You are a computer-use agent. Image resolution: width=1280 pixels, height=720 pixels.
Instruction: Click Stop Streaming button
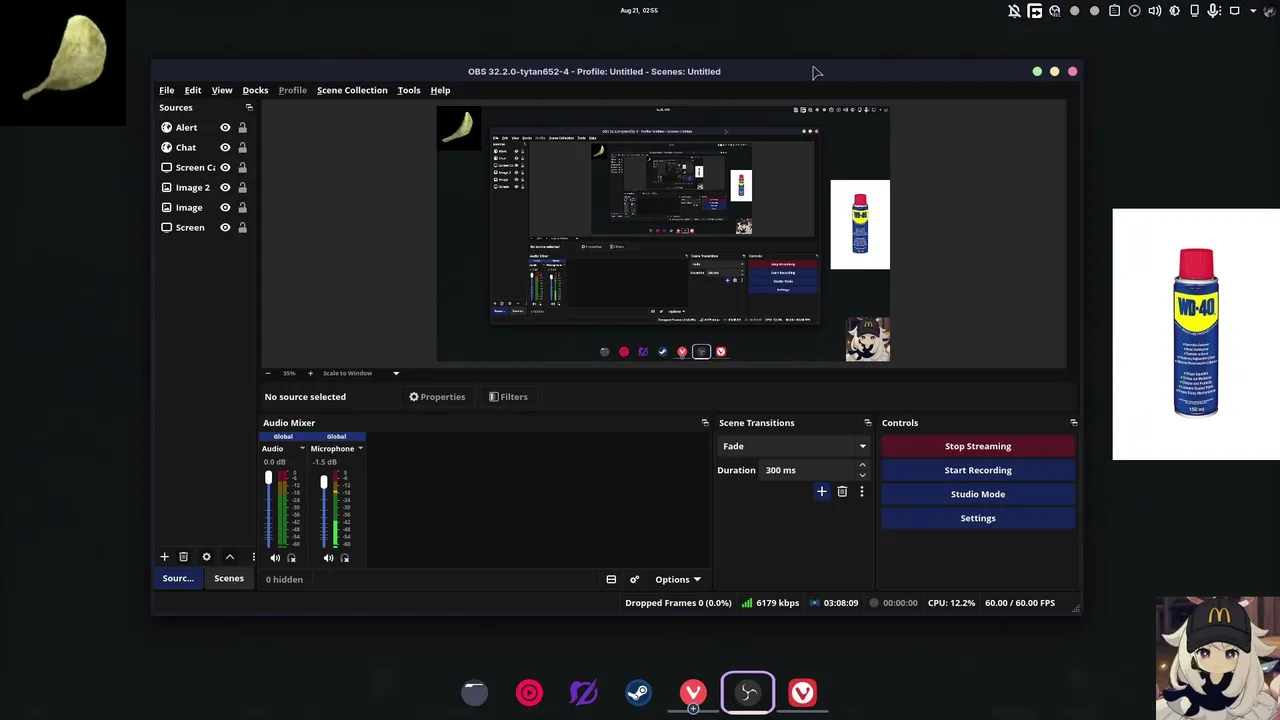coord(978,446)
